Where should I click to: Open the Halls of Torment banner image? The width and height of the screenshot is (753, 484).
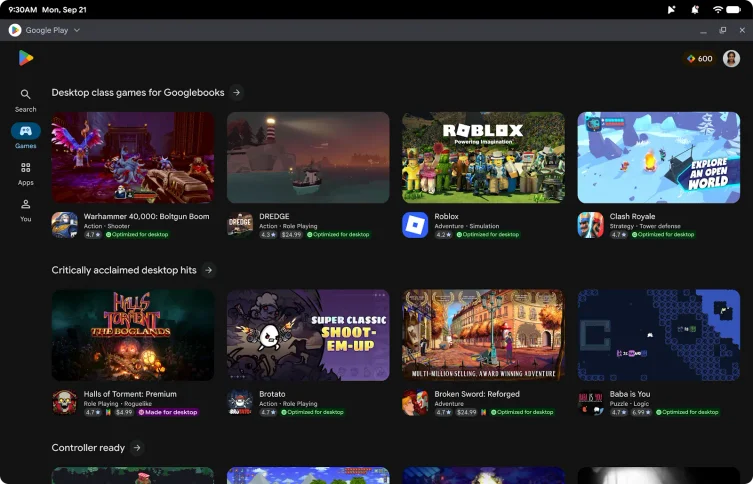tap(133, 335)
